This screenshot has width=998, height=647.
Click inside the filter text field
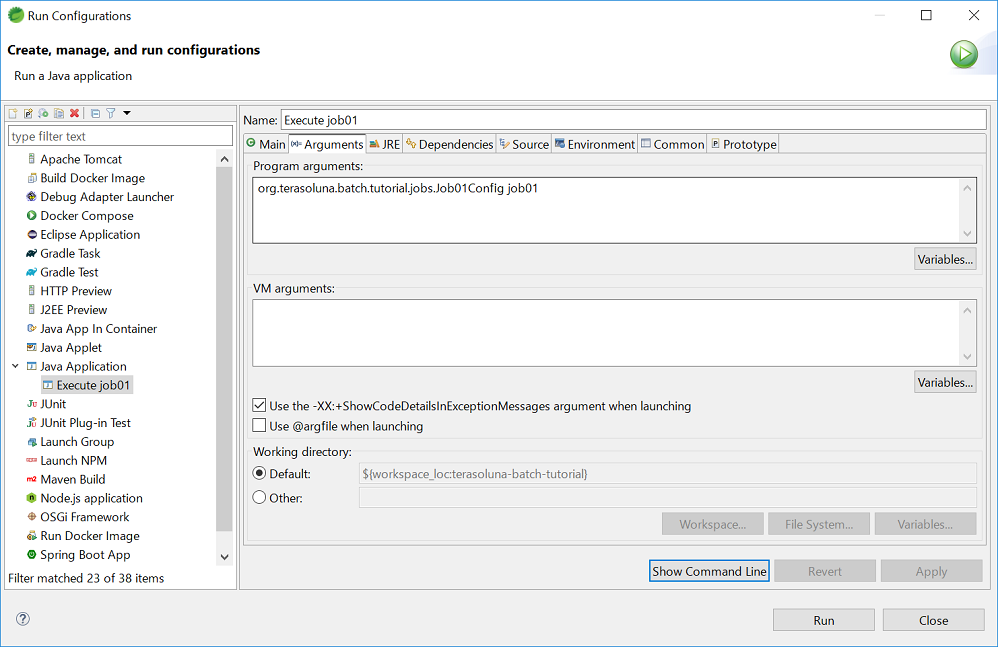tap(120, 135)
